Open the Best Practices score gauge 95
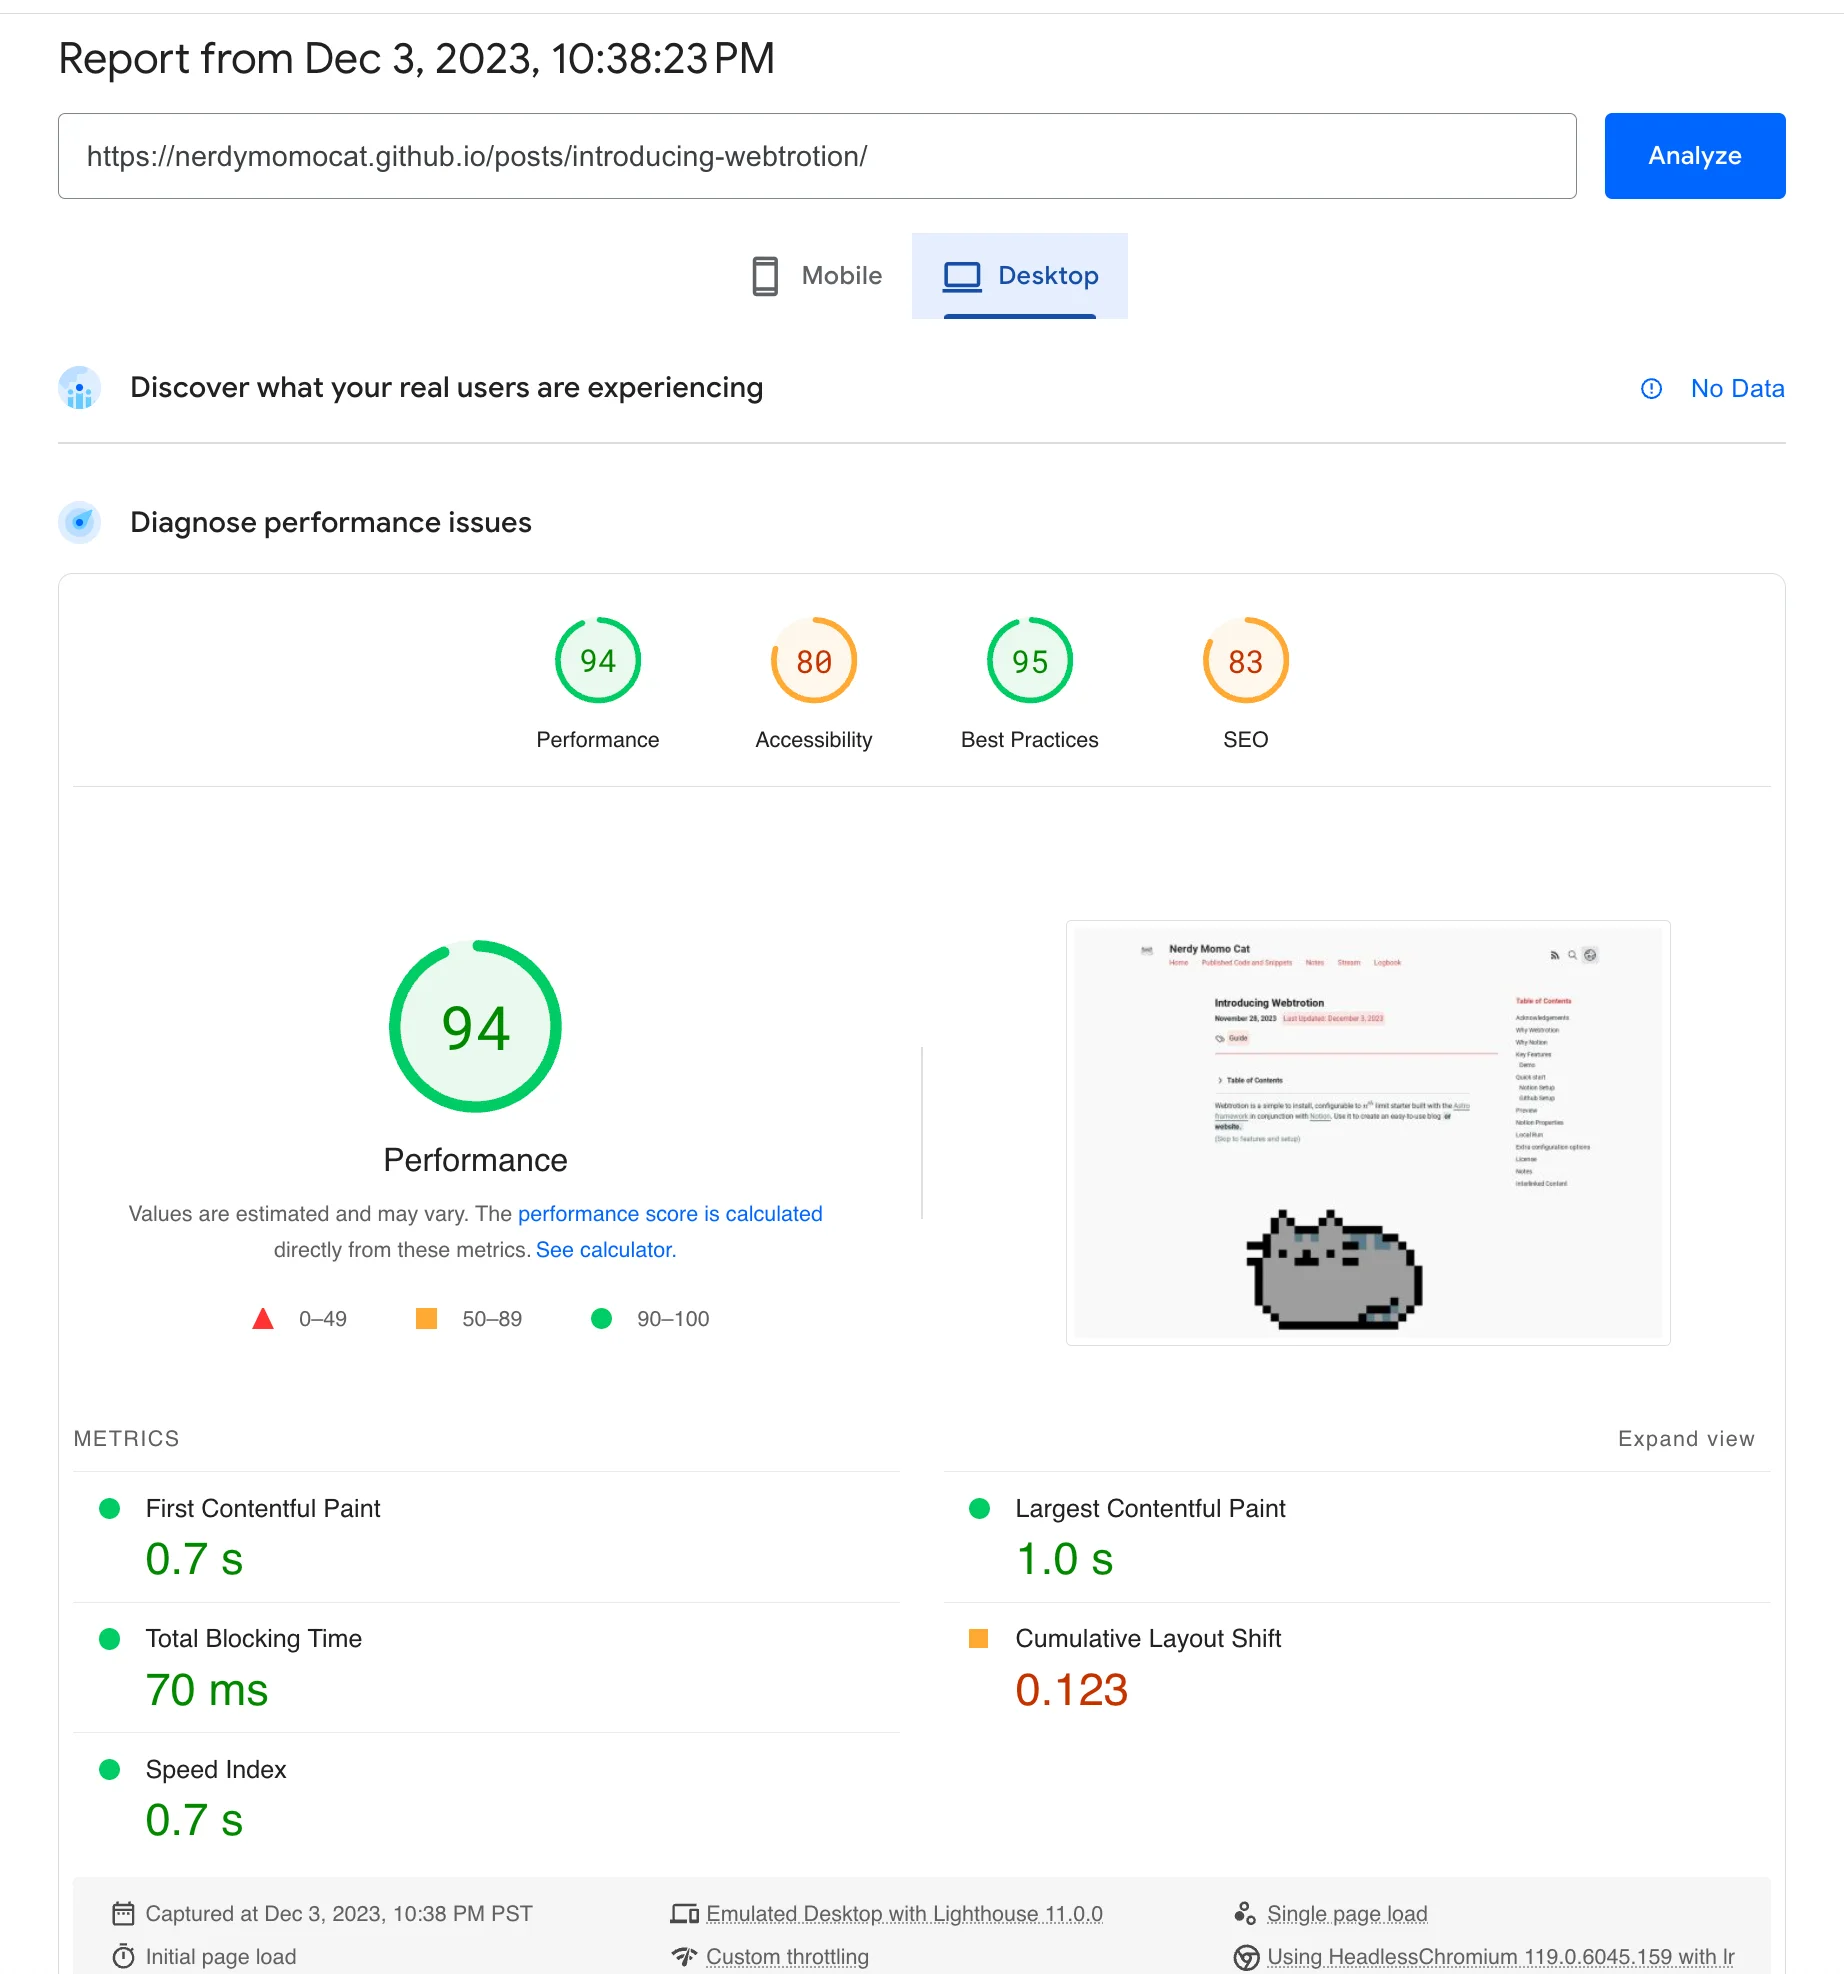The width and height of the screenshot is (1844, 1974). pos(1029,661)
